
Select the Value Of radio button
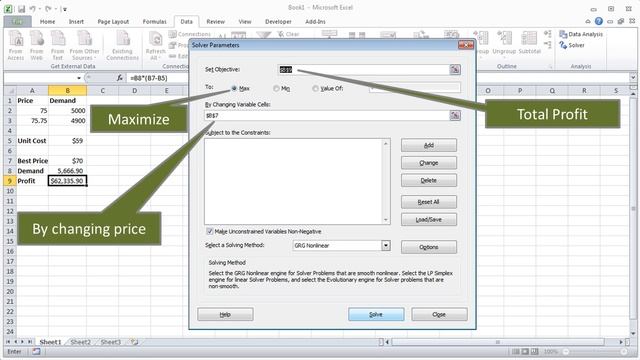[x=315, y=88]
